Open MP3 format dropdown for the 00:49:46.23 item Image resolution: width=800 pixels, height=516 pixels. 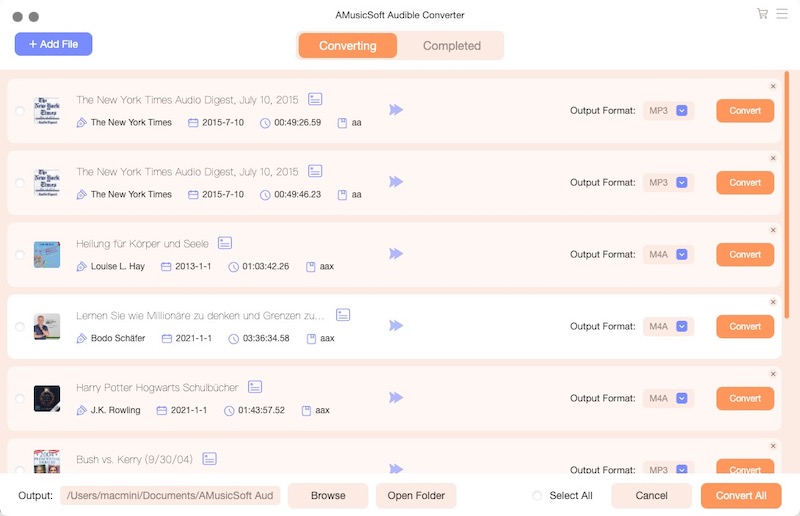[682, 182]
